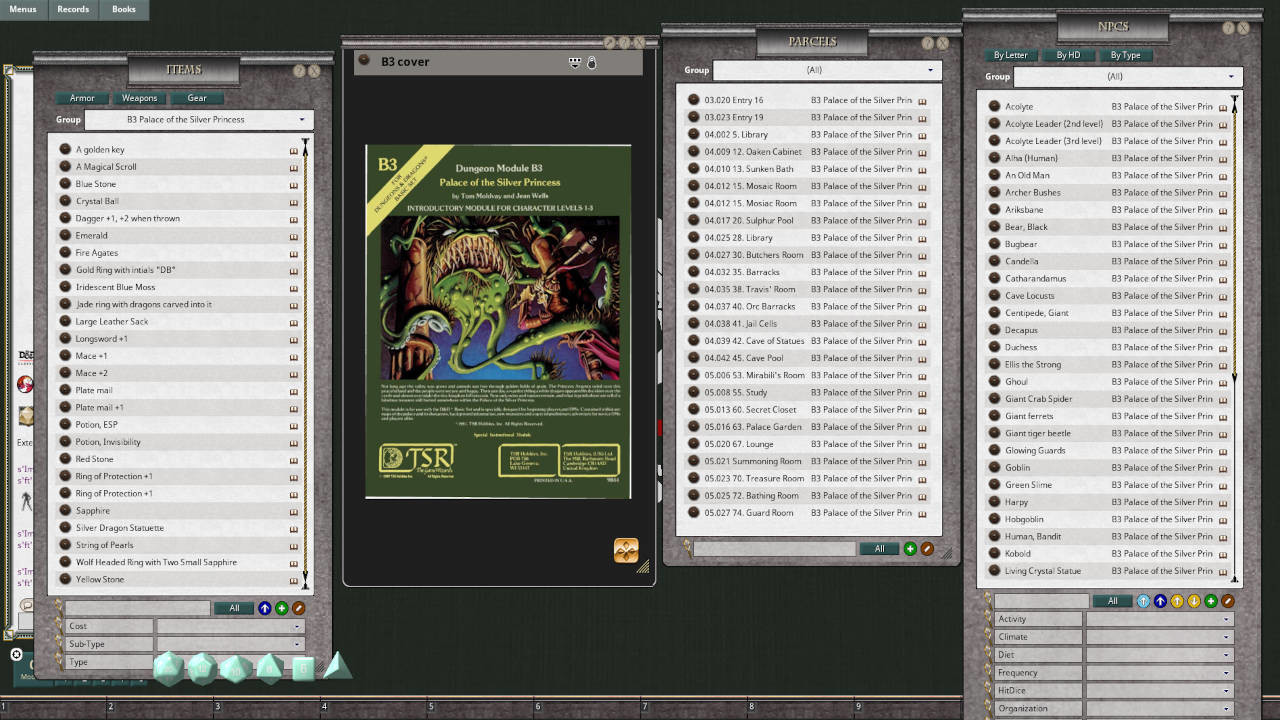Image resolution: width=1280 pixels, height=720 pixels.
Task: Click the brown edit pencil in Parcels panel
Action: pos(927,549)
